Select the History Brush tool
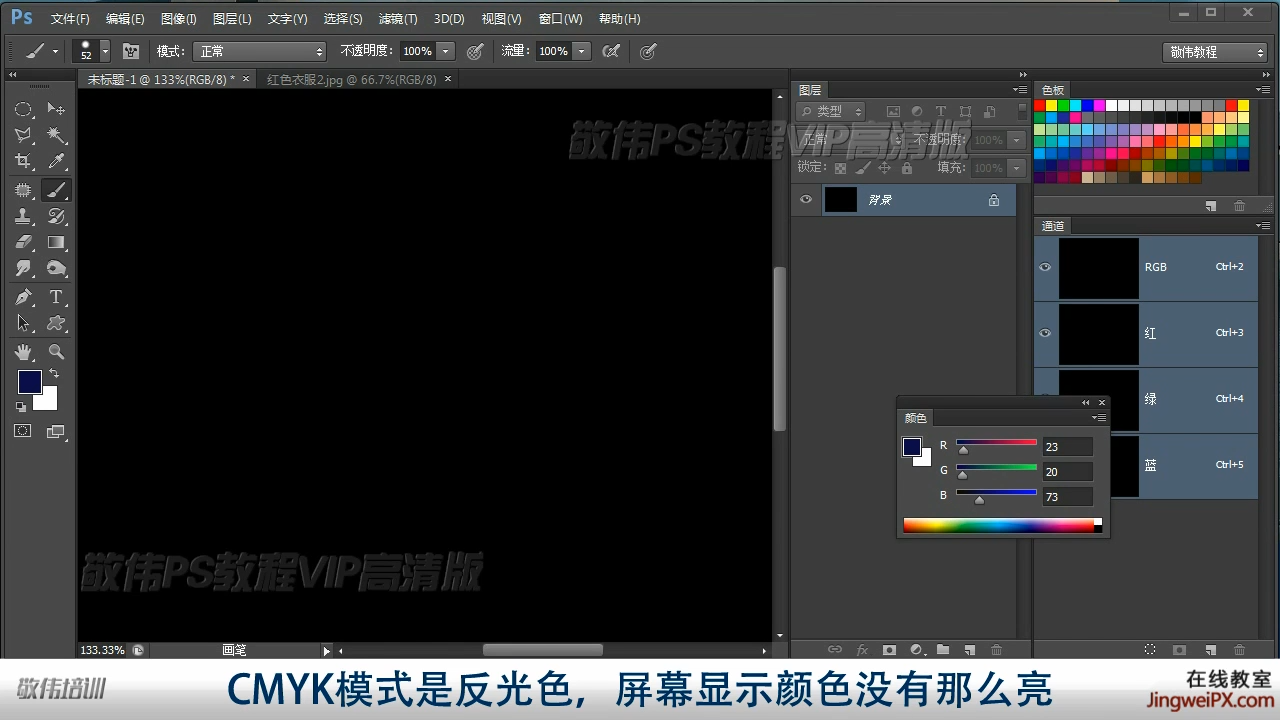This screenshot has height=720, width=1280. tap(57, 216)
